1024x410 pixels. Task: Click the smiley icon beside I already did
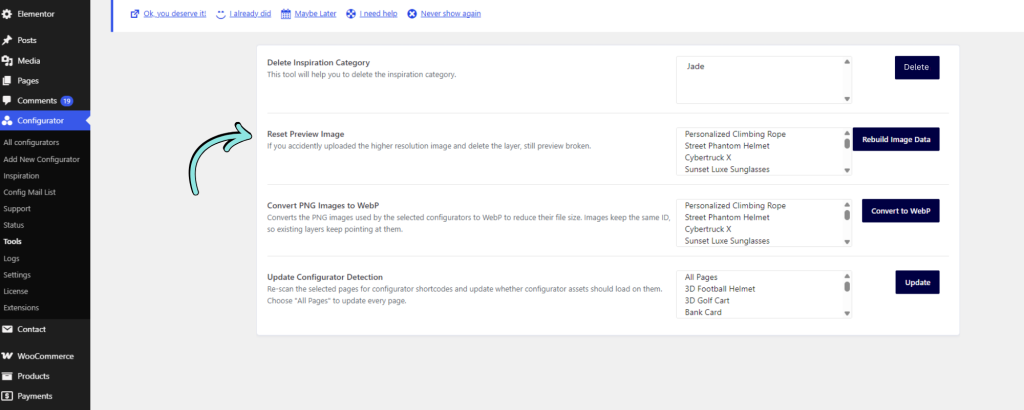point(221,14)
